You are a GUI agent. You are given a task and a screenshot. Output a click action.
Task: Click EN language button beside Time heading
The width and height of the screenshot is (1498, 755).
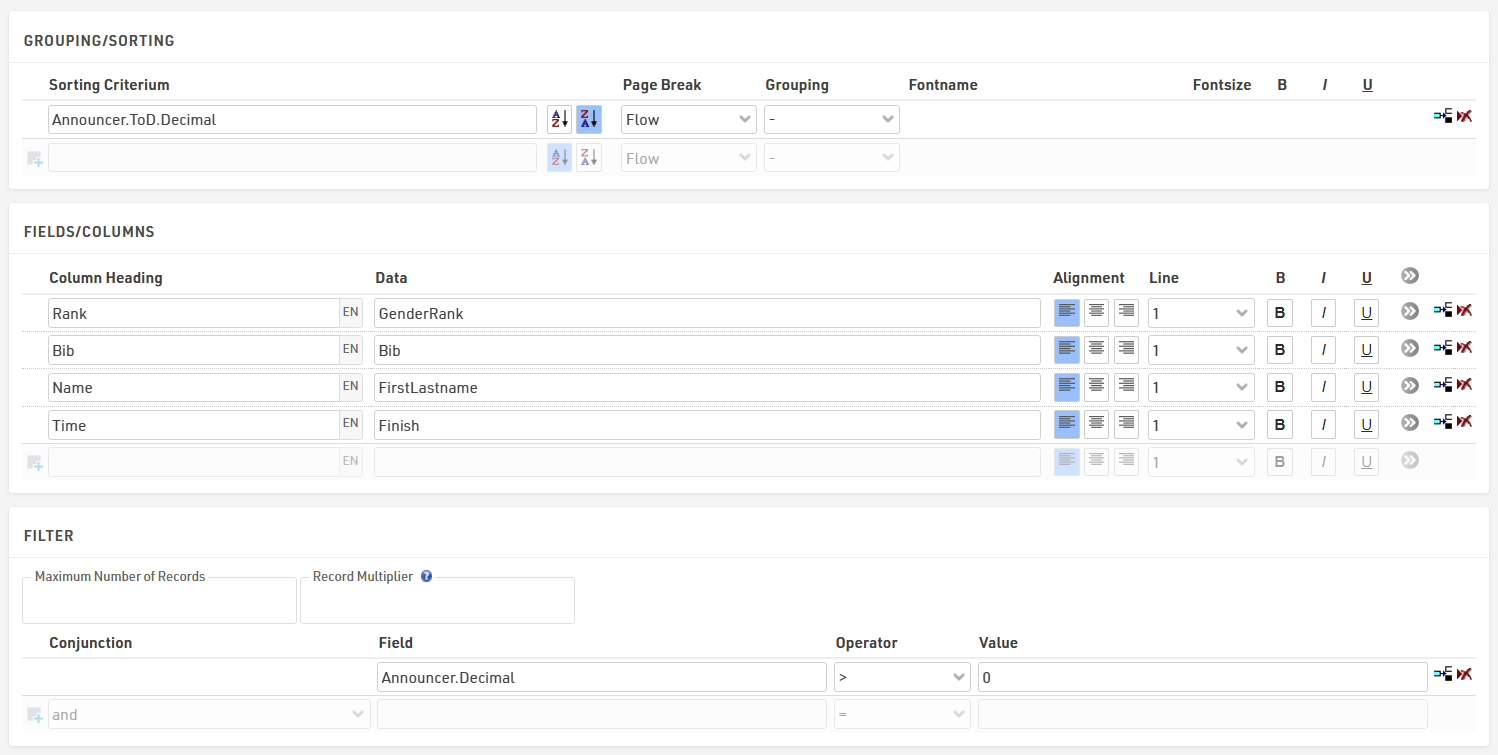[x=351, y=425]
